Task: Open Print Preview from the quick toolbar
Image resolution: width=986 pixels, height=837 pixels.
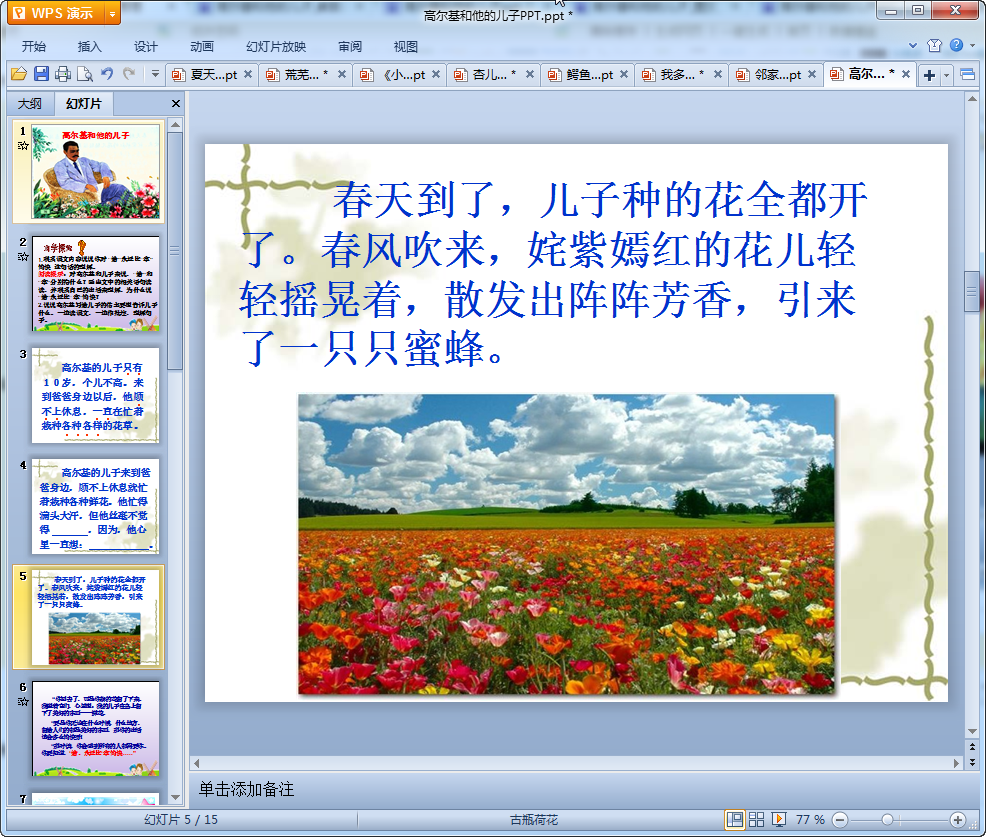Action: (x=85, y=74)
